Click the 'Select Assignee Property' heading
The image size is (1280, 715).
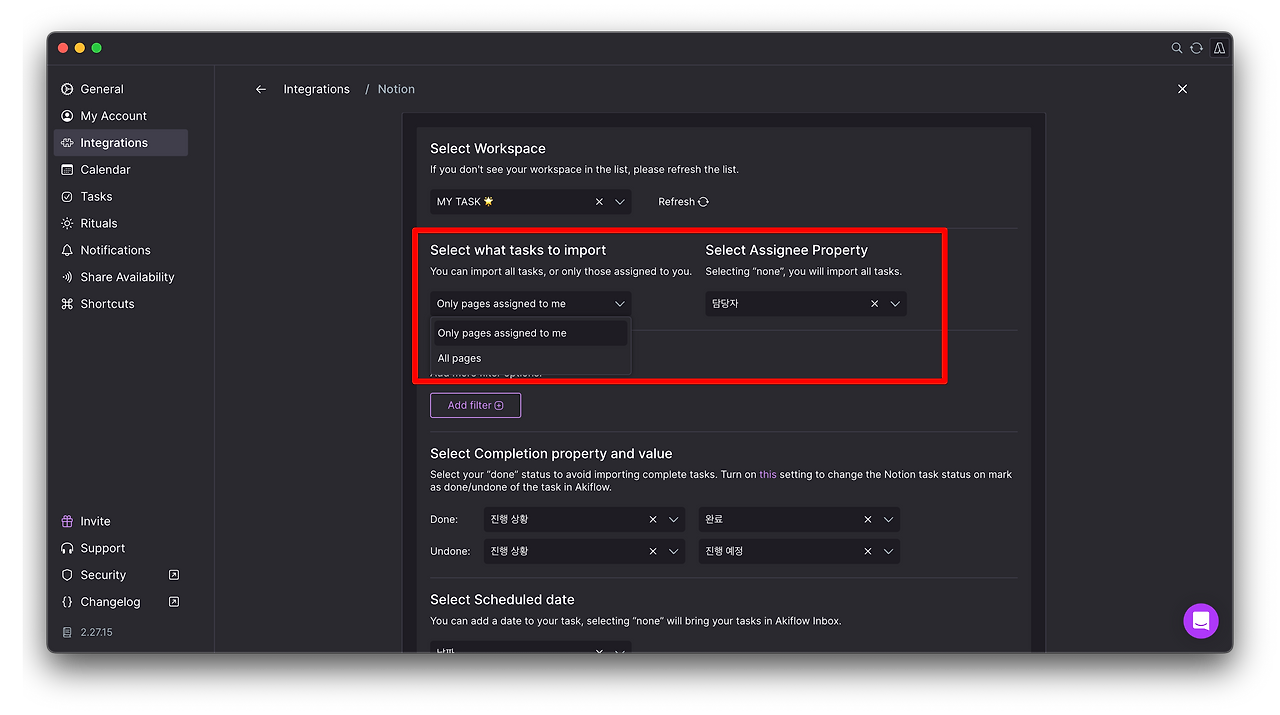pos(786,250)
